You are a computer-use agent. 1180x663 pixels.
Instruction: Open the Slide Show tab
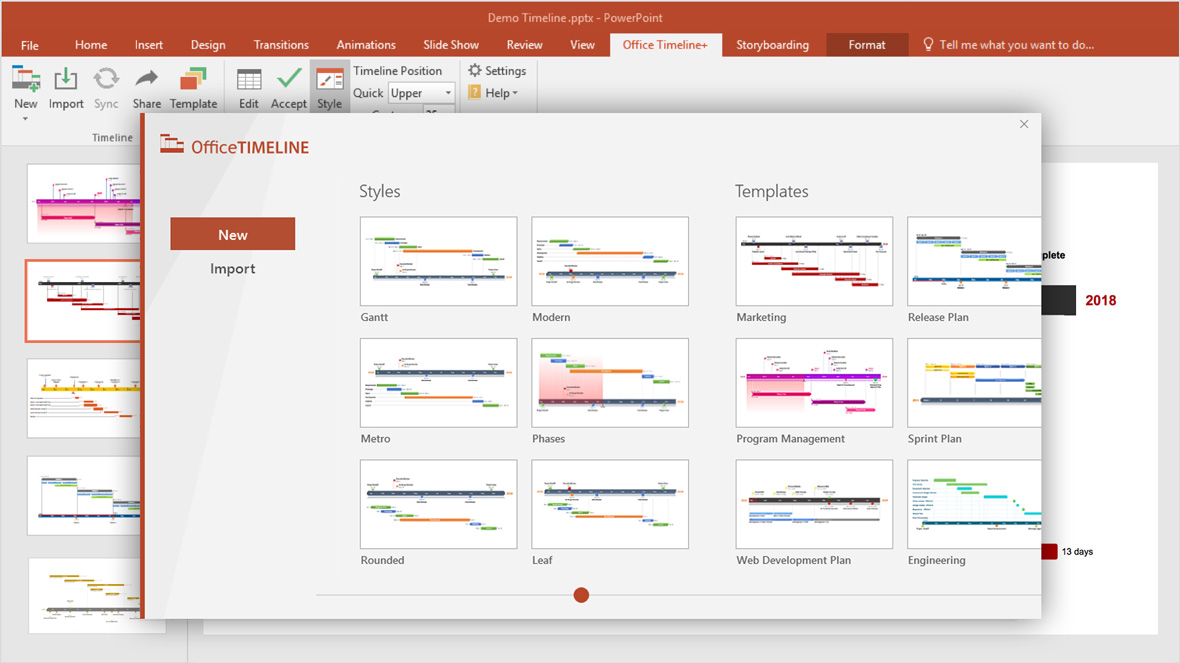pos(451,45)
